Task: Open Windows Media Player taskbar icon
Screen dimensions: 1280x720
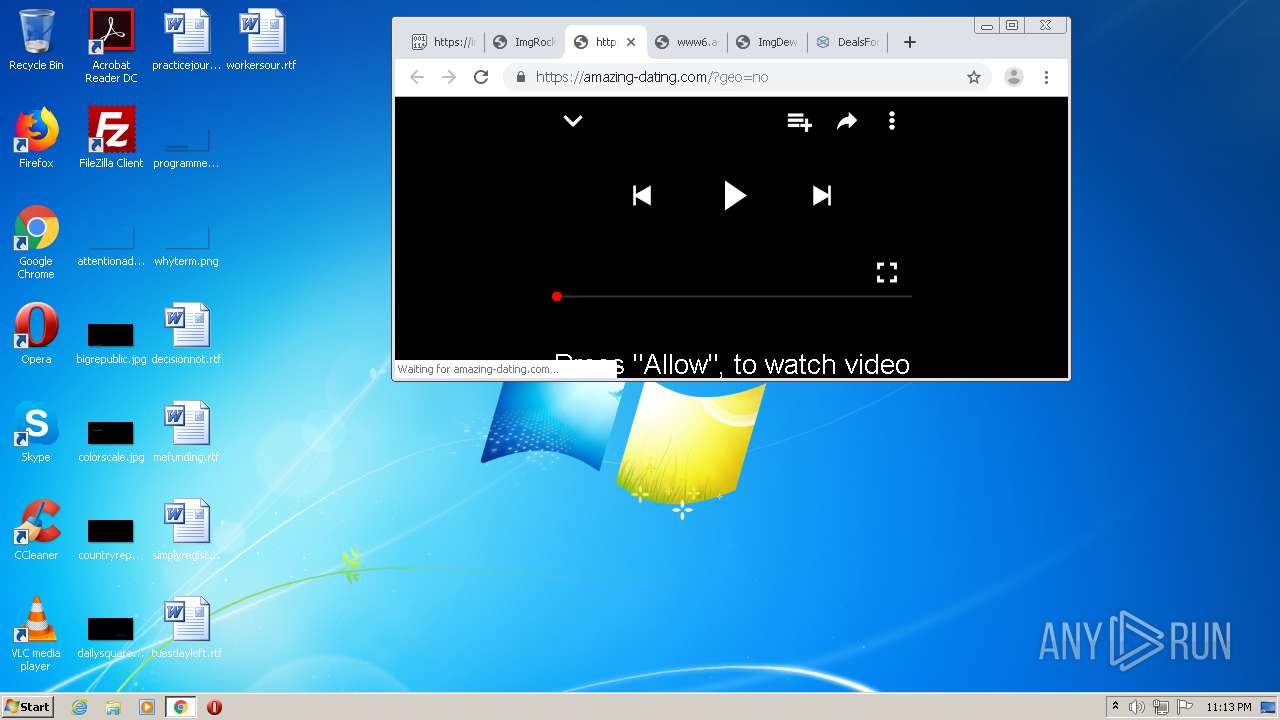Action: pos(147,707)
